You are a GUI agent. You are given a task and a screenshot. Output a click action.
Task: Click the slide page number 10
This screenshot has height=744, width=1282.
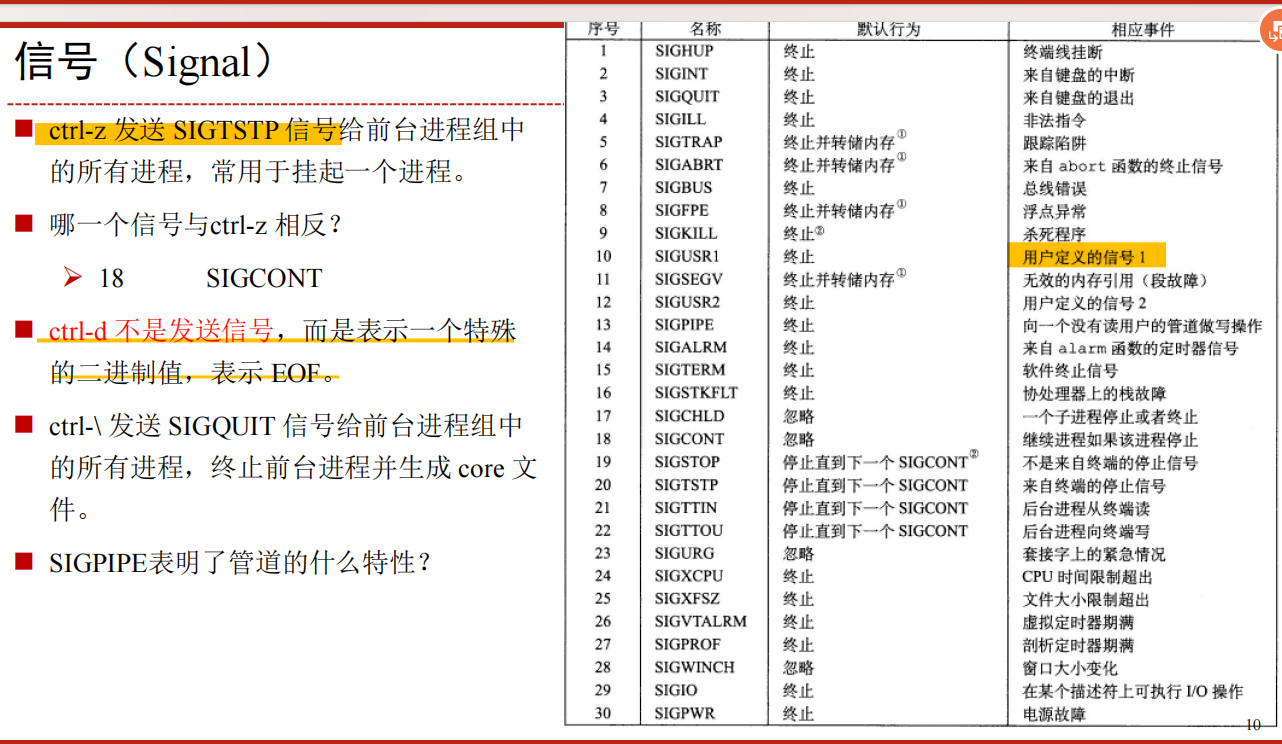click(1254, 726)
